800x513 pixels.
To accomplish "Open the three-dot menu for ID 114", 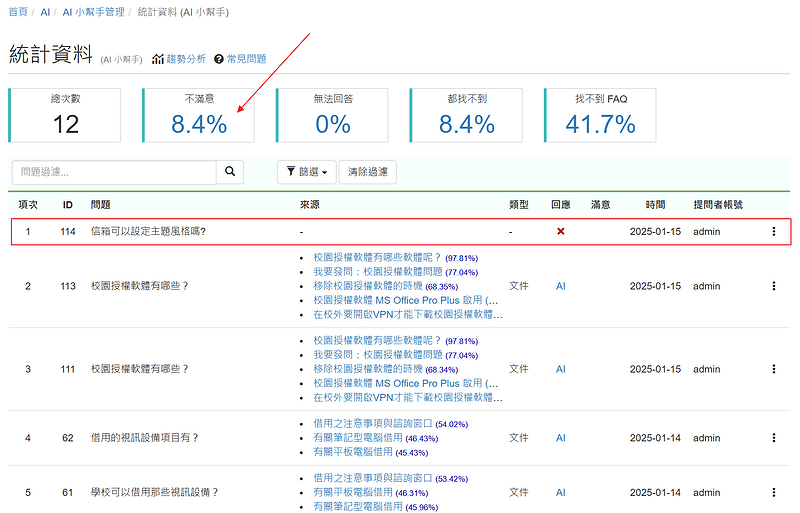I will [x=773, y=231].
